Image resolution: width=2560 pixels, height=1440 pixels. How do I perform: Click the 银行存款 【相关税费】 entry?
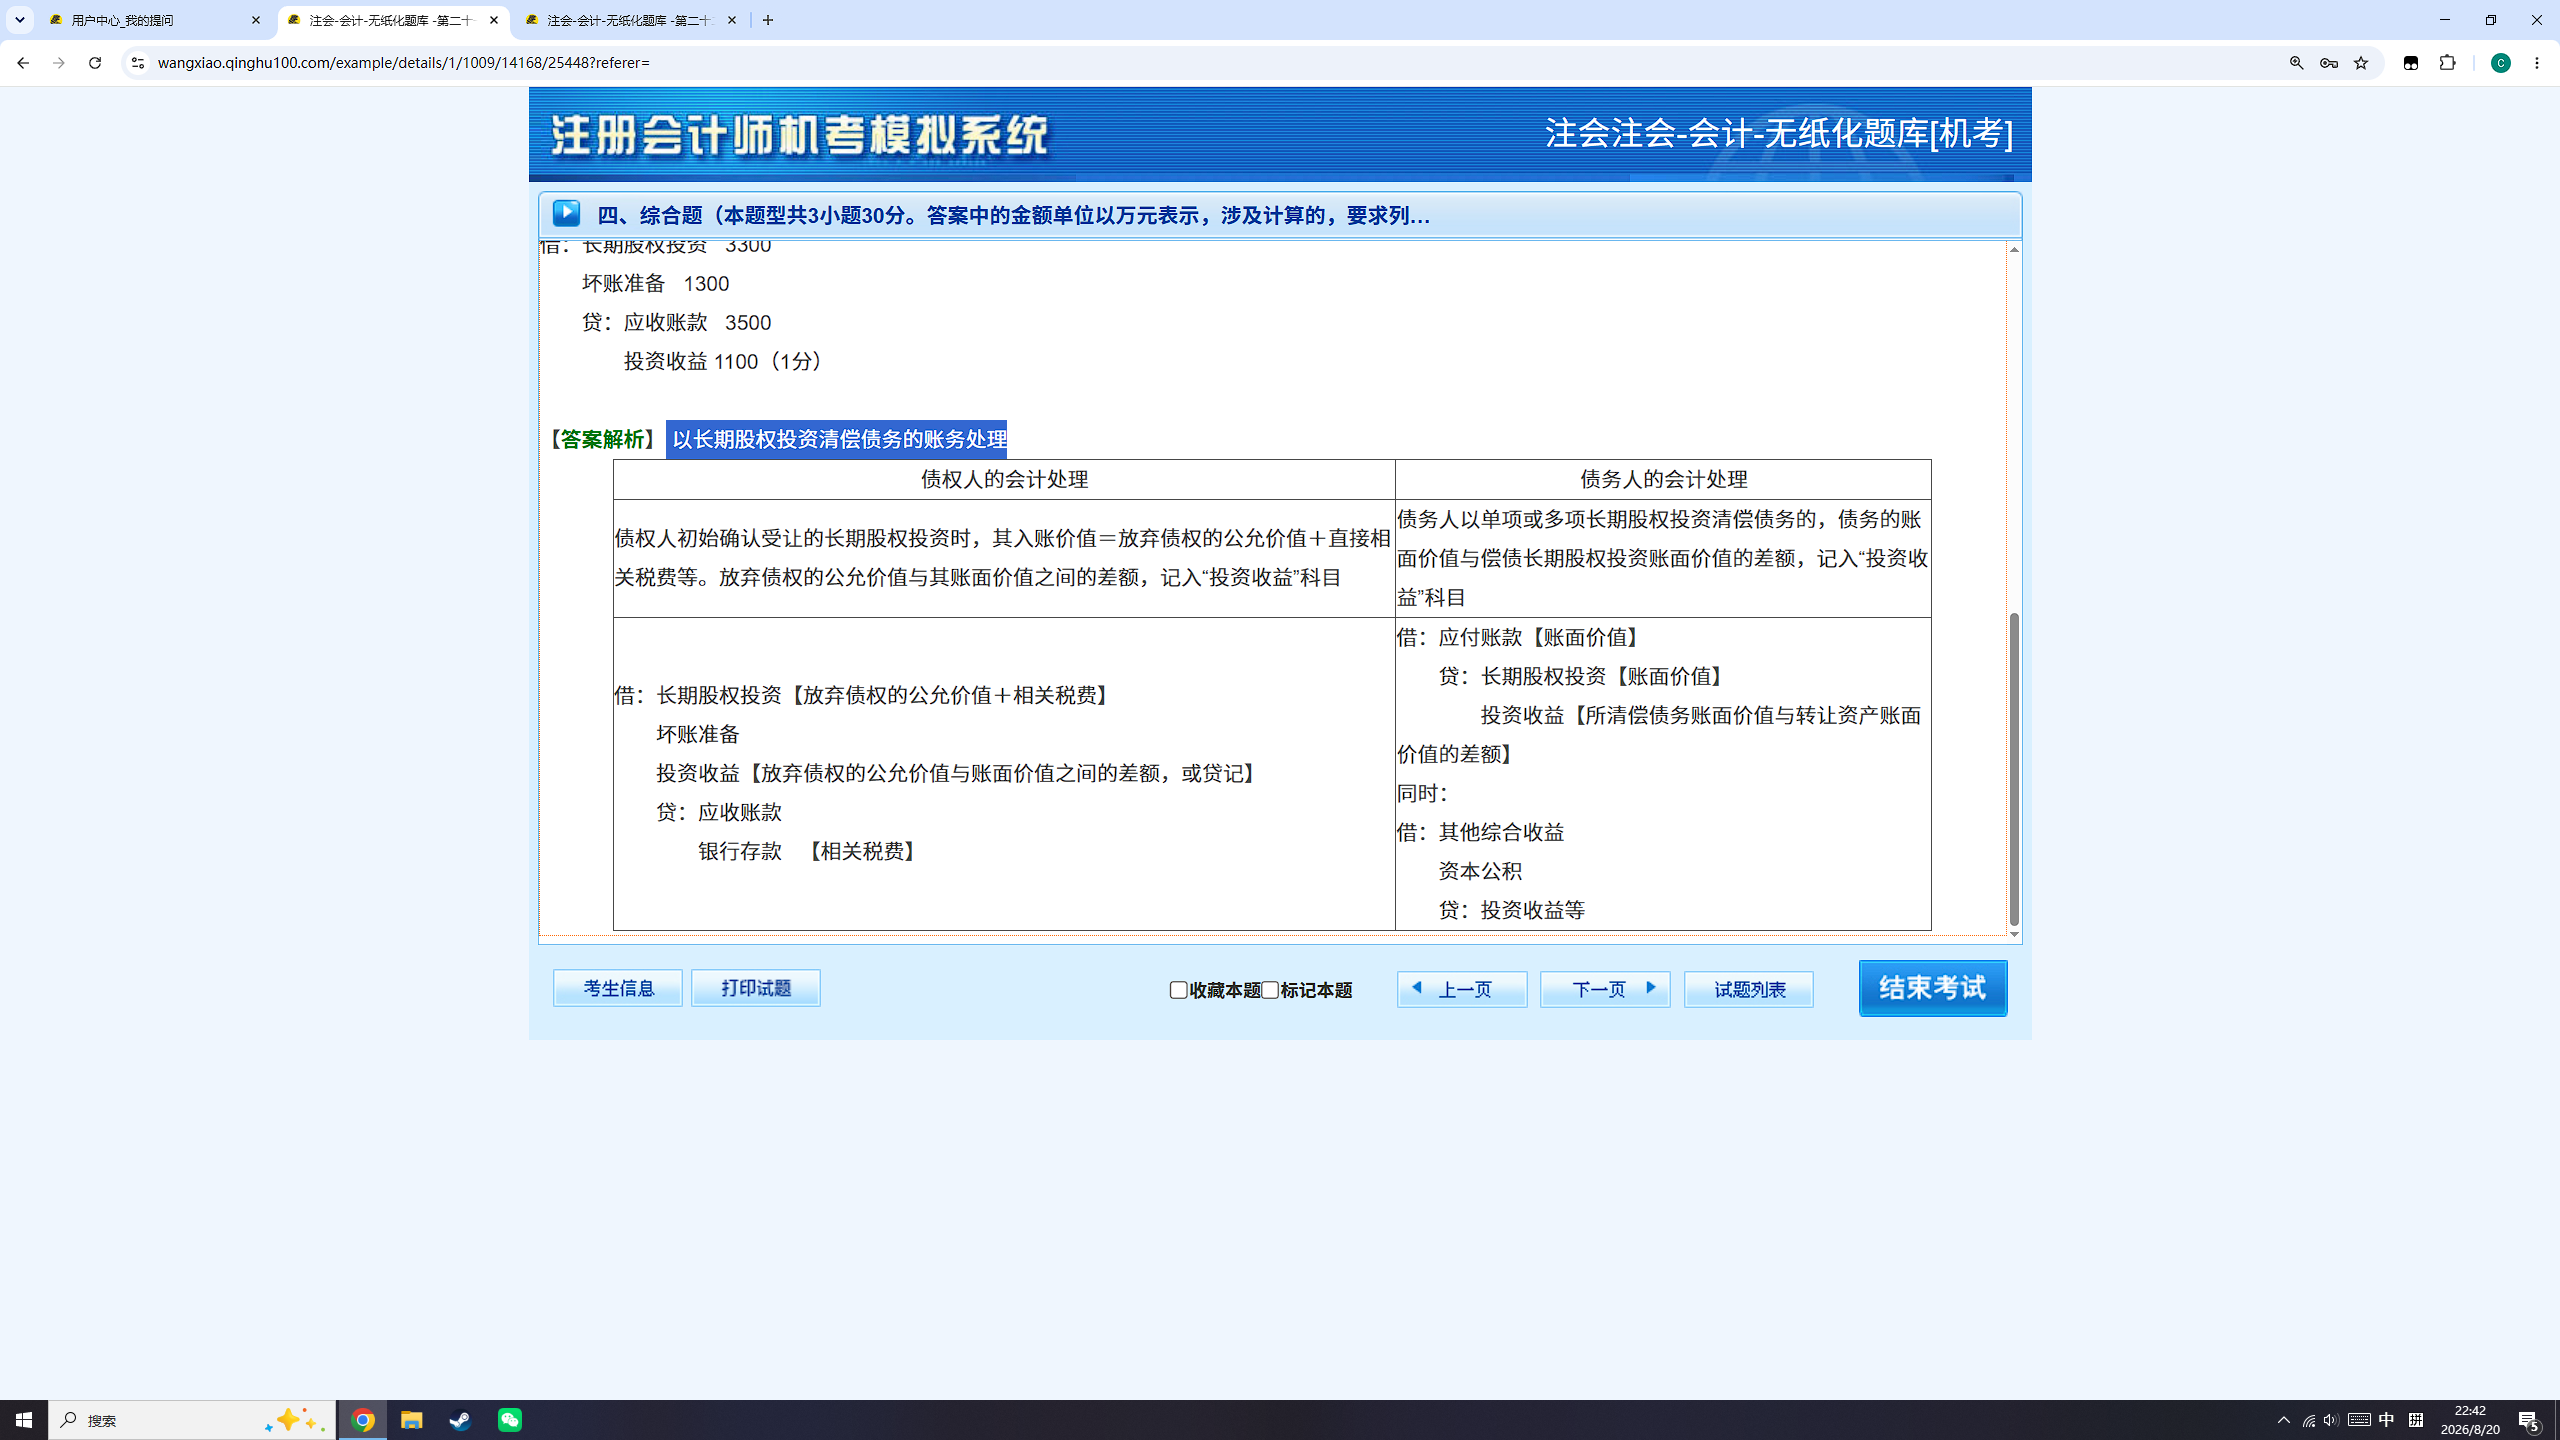click(810, 851)
